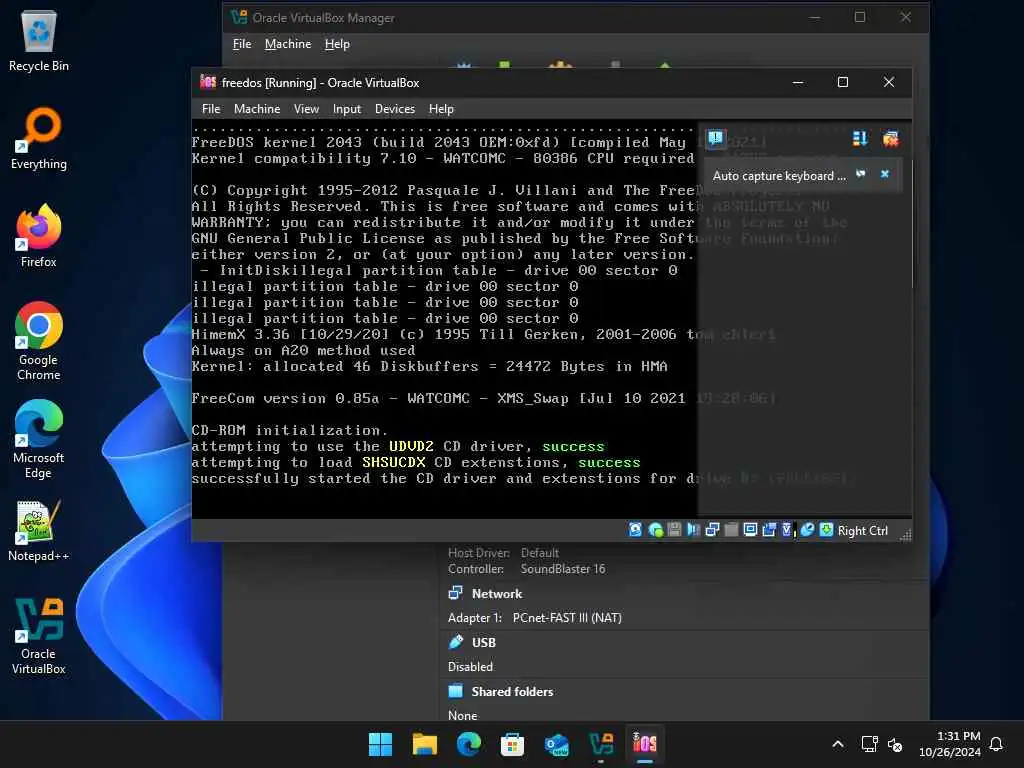This screenshot has width=1024, height=768.
Task: Select the Google Chrome desktop shortcut
Action: click(39, 342)
